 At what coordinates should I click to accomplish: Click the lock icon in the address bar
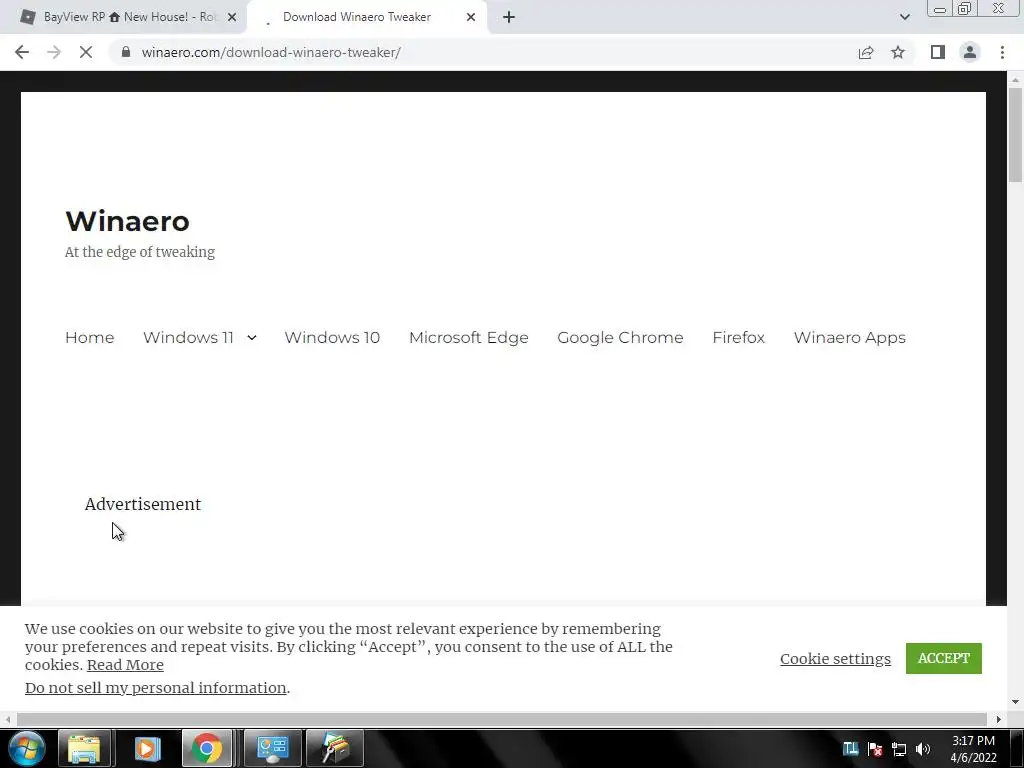[126, 52]
